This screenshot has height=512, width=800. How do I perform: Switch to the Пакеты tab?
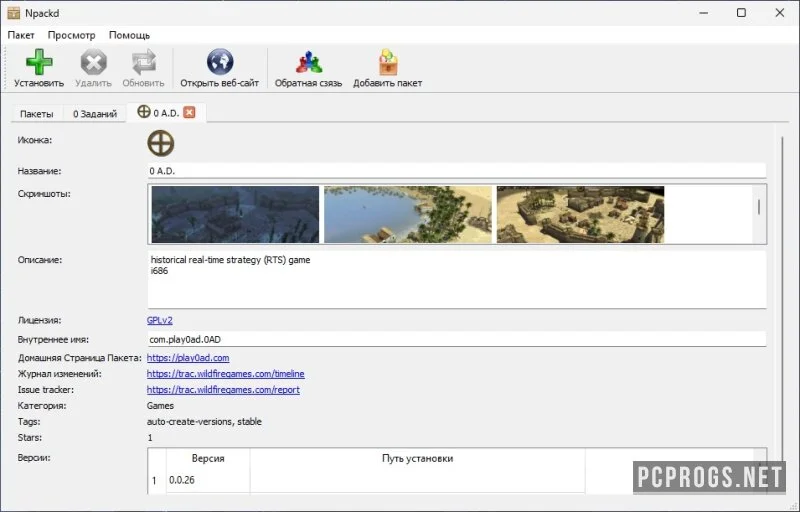(x=37, y=114)
